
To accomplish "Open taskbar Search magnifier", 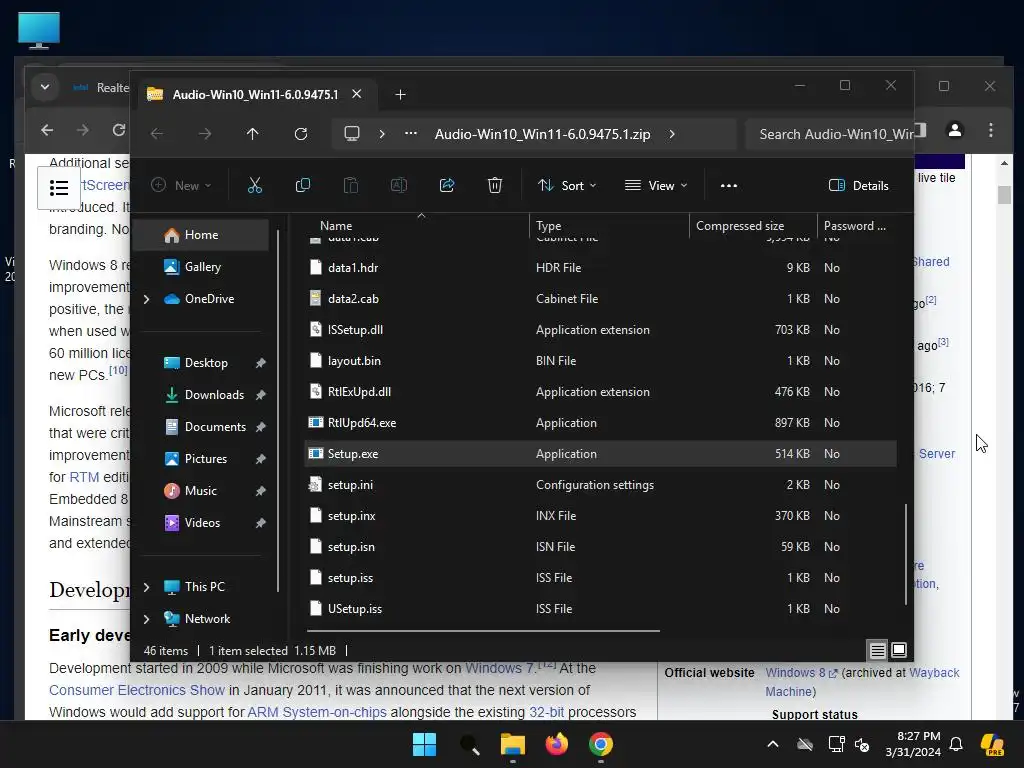I will [469, 744].
